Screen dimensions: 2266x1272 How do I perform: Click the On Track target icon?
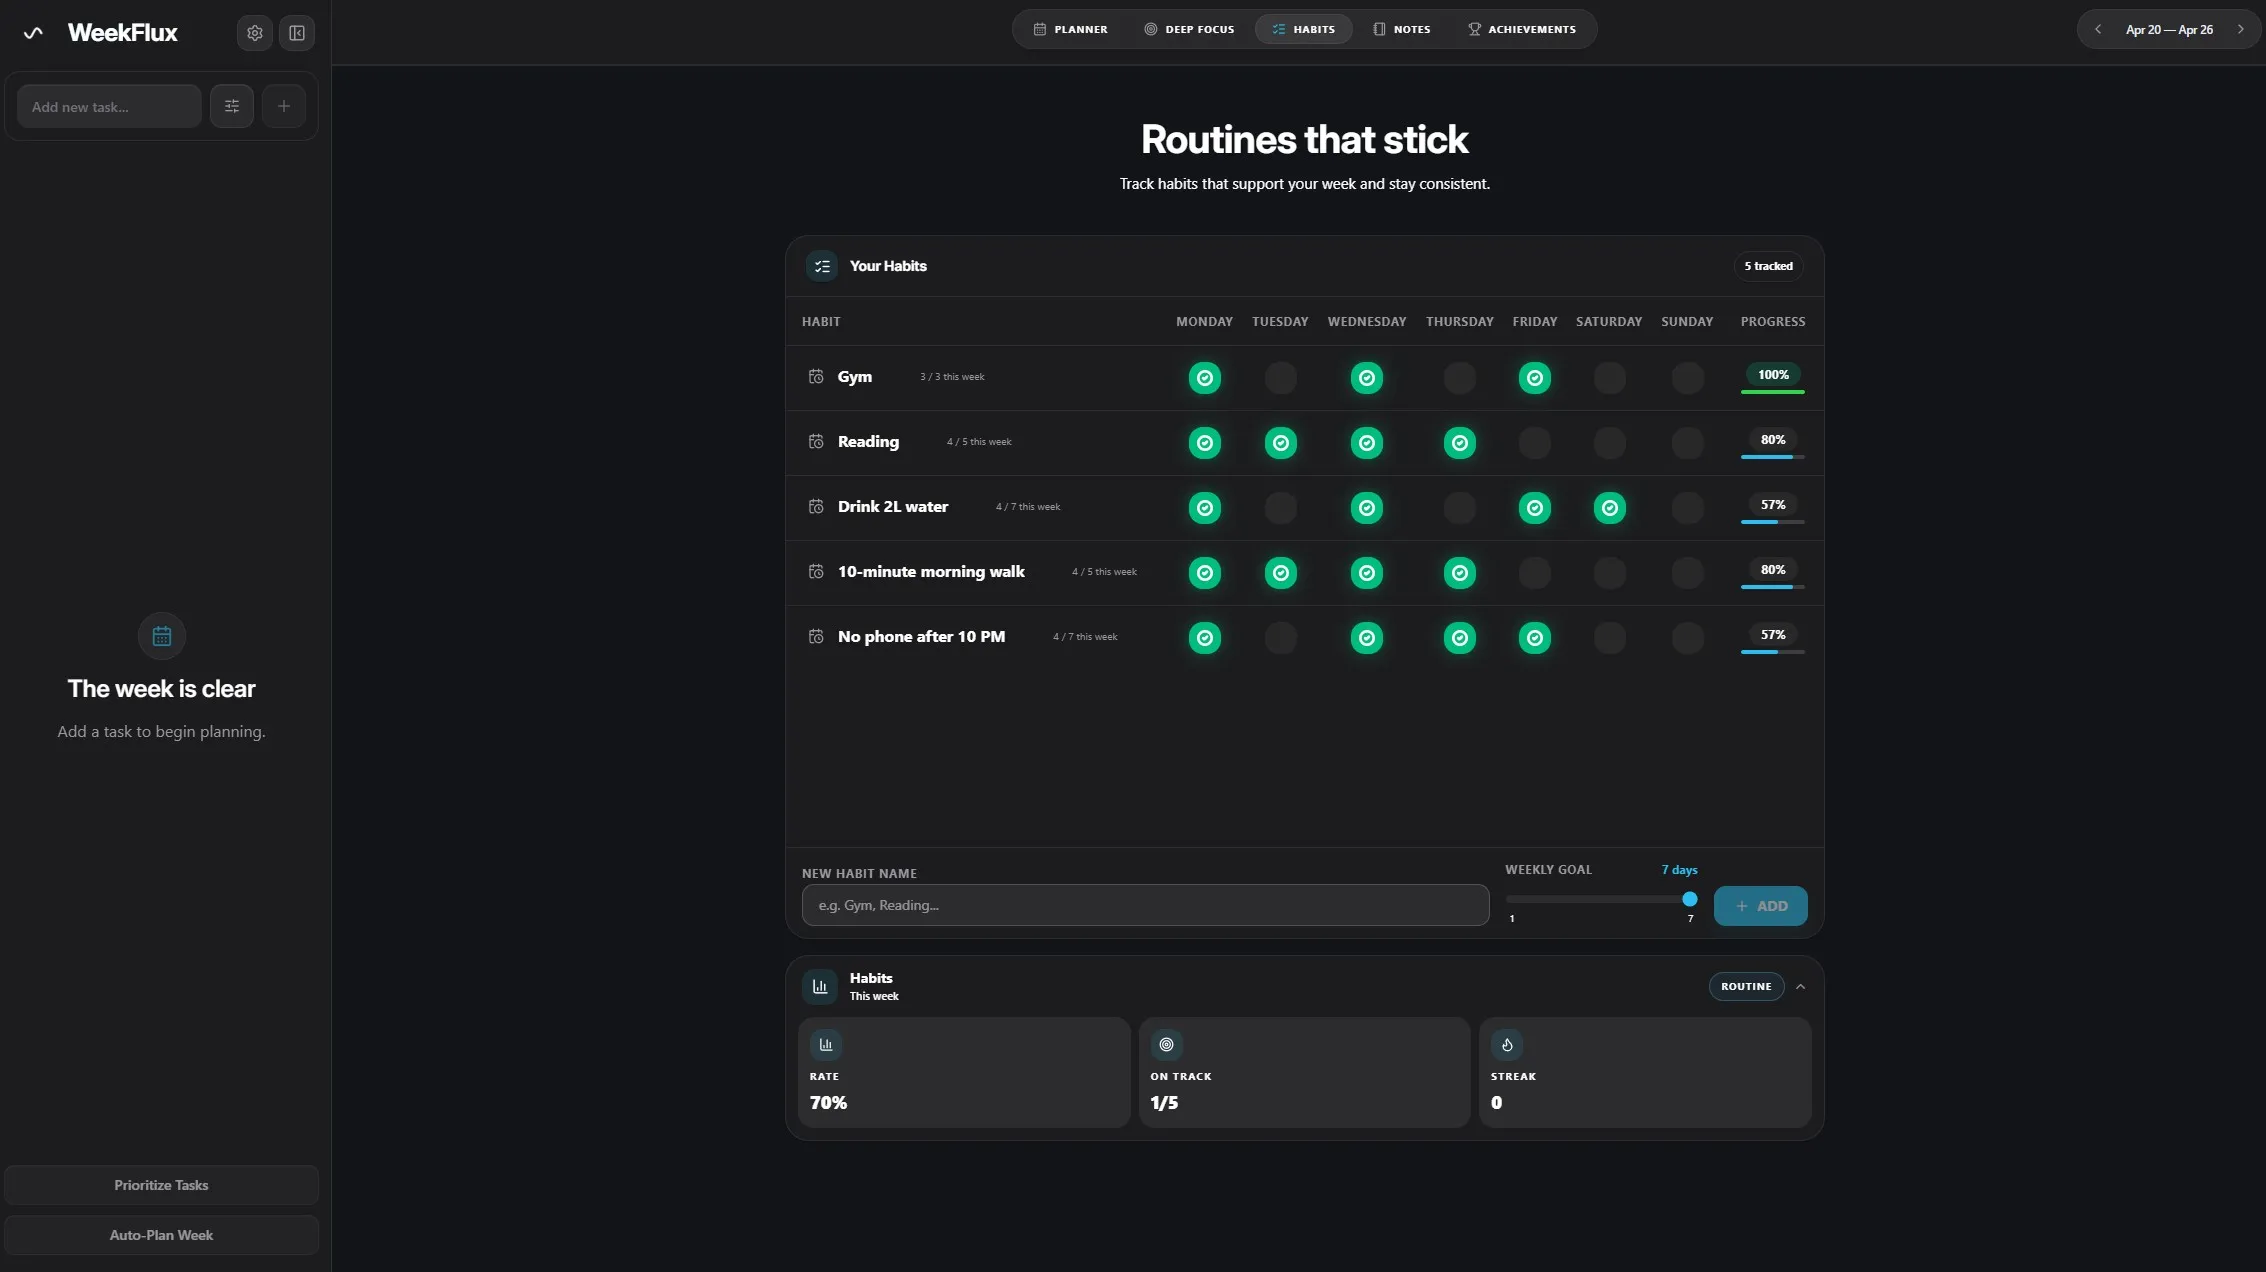[x=1166, y=1044]
